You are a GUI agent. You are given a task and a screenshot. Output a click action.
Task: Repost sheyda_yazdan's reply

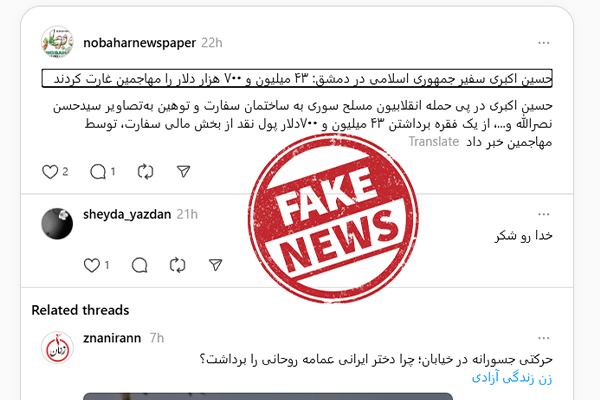click(x=178, y=265)
